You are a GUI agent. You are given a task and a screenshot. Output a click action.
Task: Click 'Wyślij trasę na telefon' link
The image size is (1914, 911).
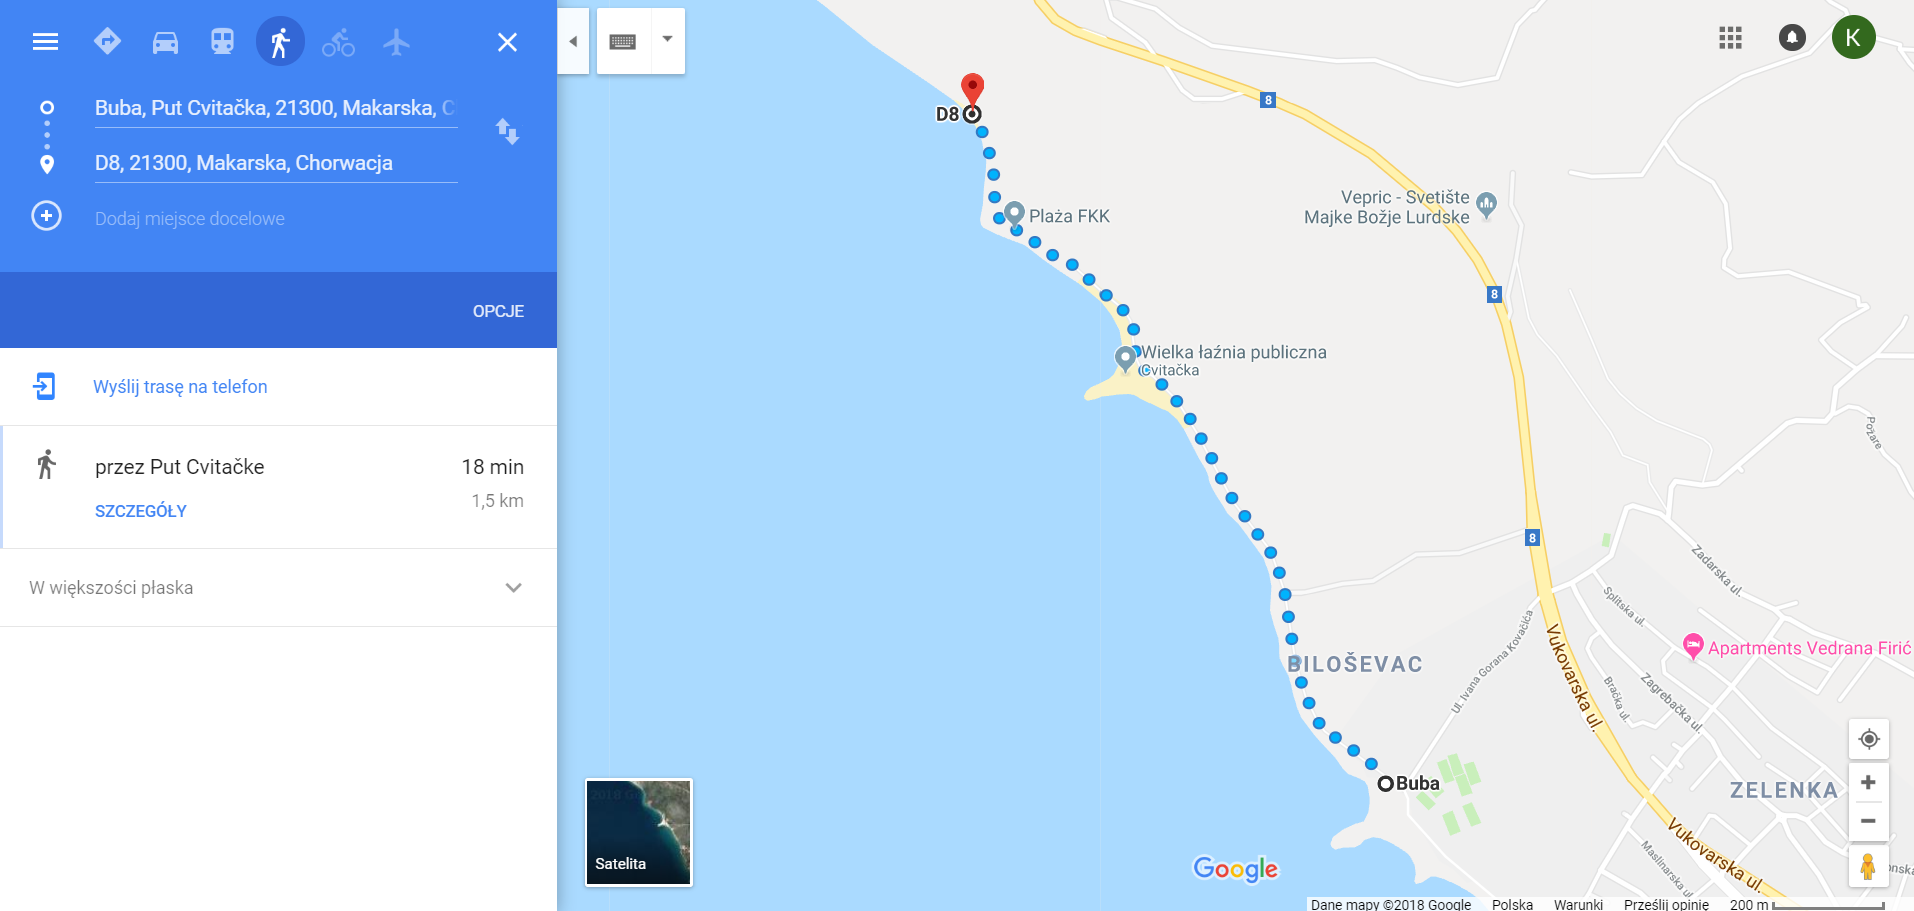(x=180, y=387)
